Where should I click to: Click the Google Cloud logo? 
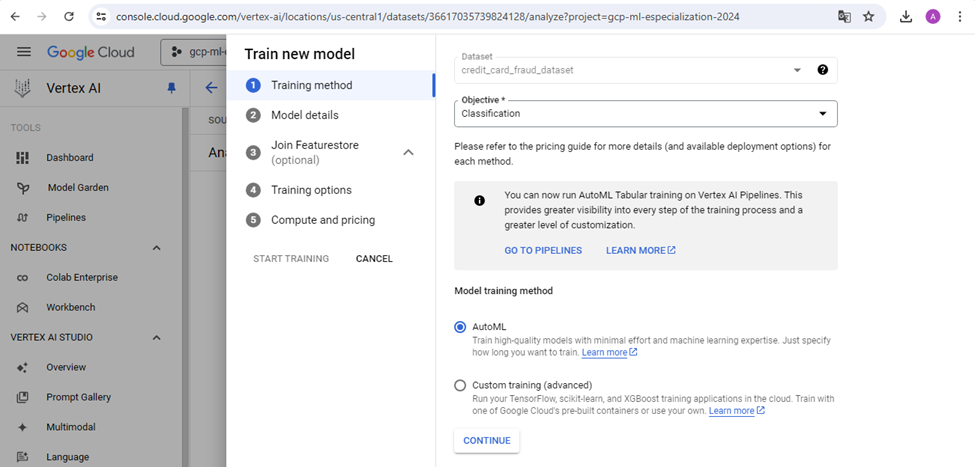[91, 52]
